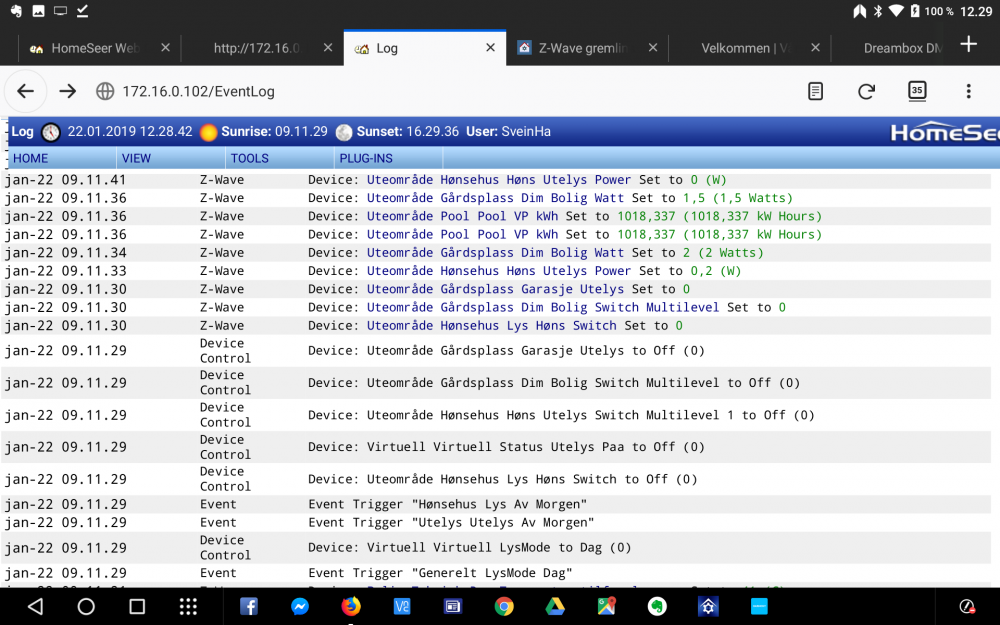The height and width of the screenshot is (625, 1000).
Task: Click the site info globe in the address bar
Action: click(105, 90)
